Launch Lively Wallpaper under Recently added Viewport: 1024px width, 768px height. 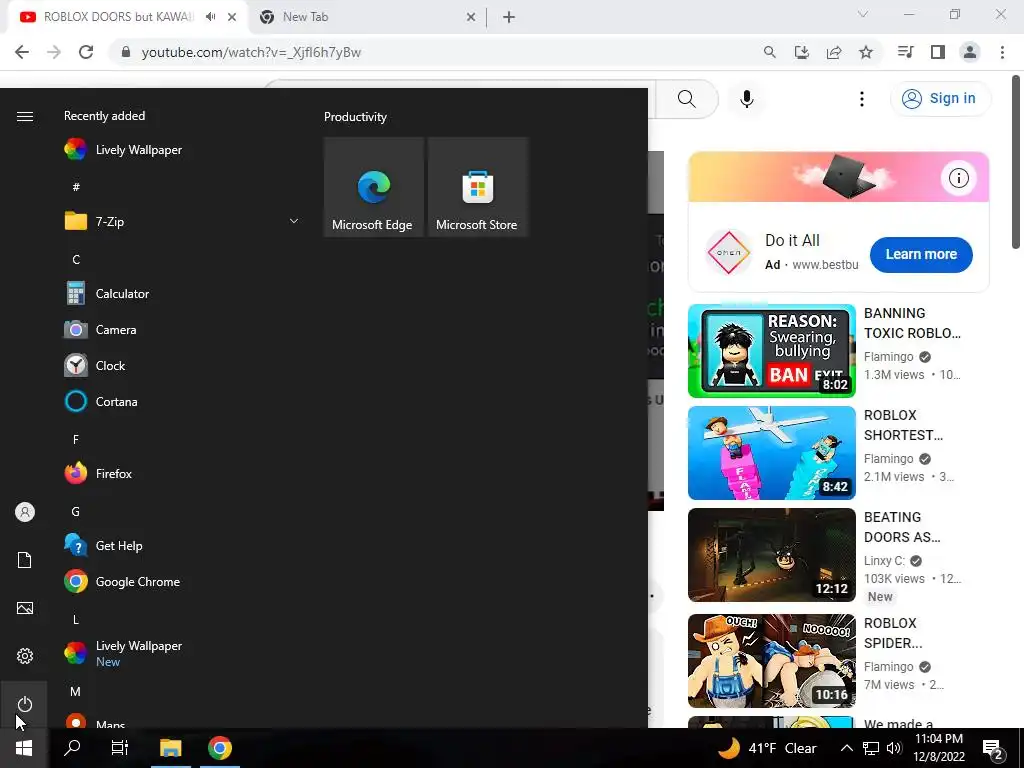[x=183, y=150]
